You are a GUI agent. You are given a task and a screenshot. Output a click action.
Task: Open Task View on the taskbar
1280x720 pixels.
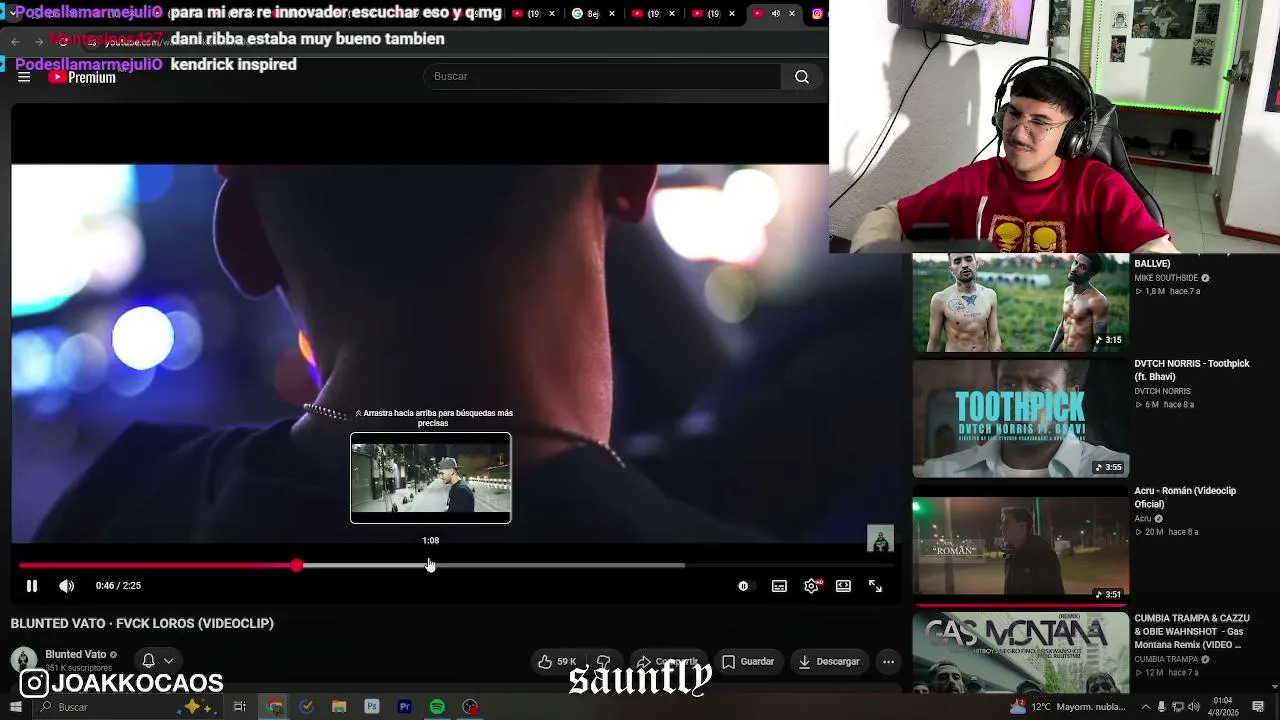(240, 707)
